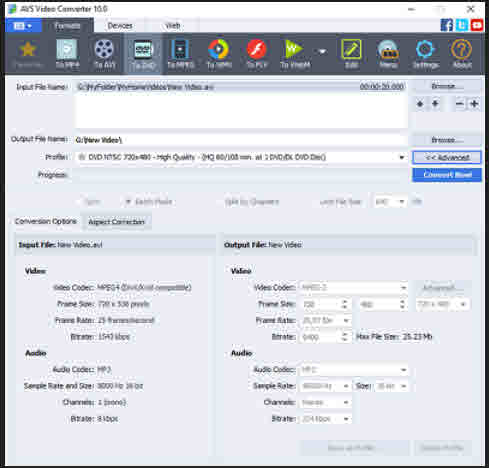
Task: Add input file with plus button
Action: click(x=474, y=104)
